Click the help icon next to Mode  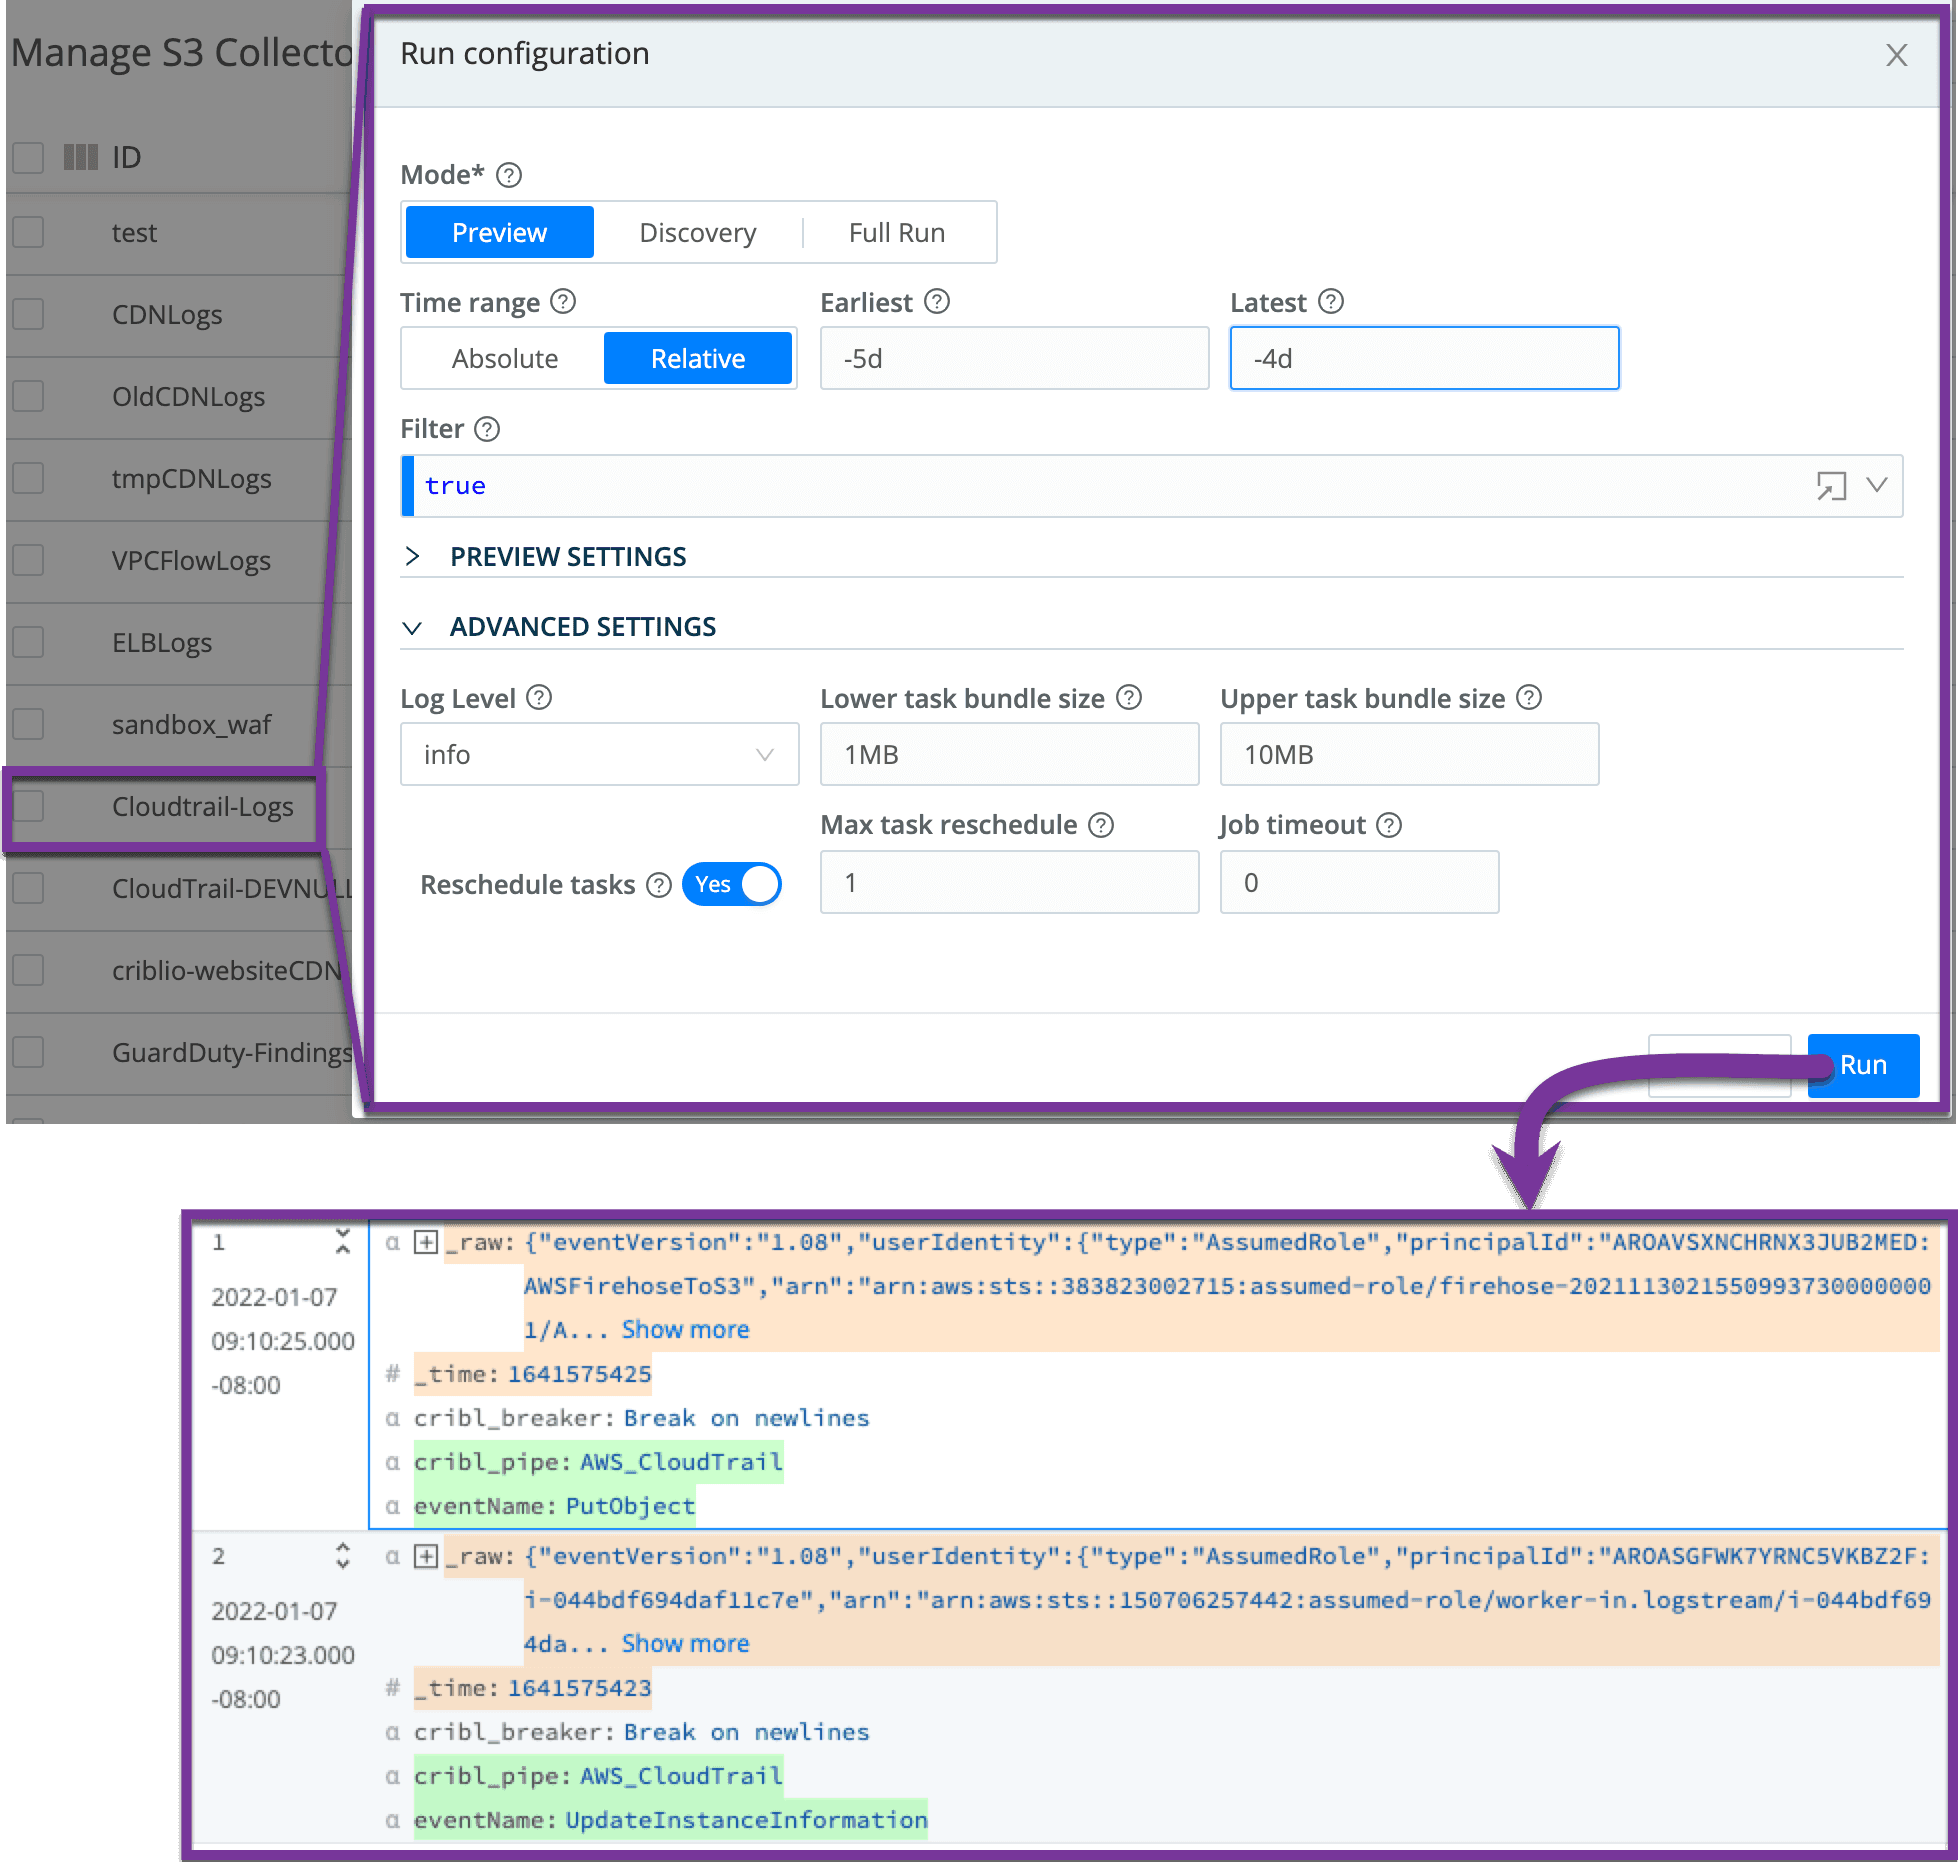[x=509, y=175]
